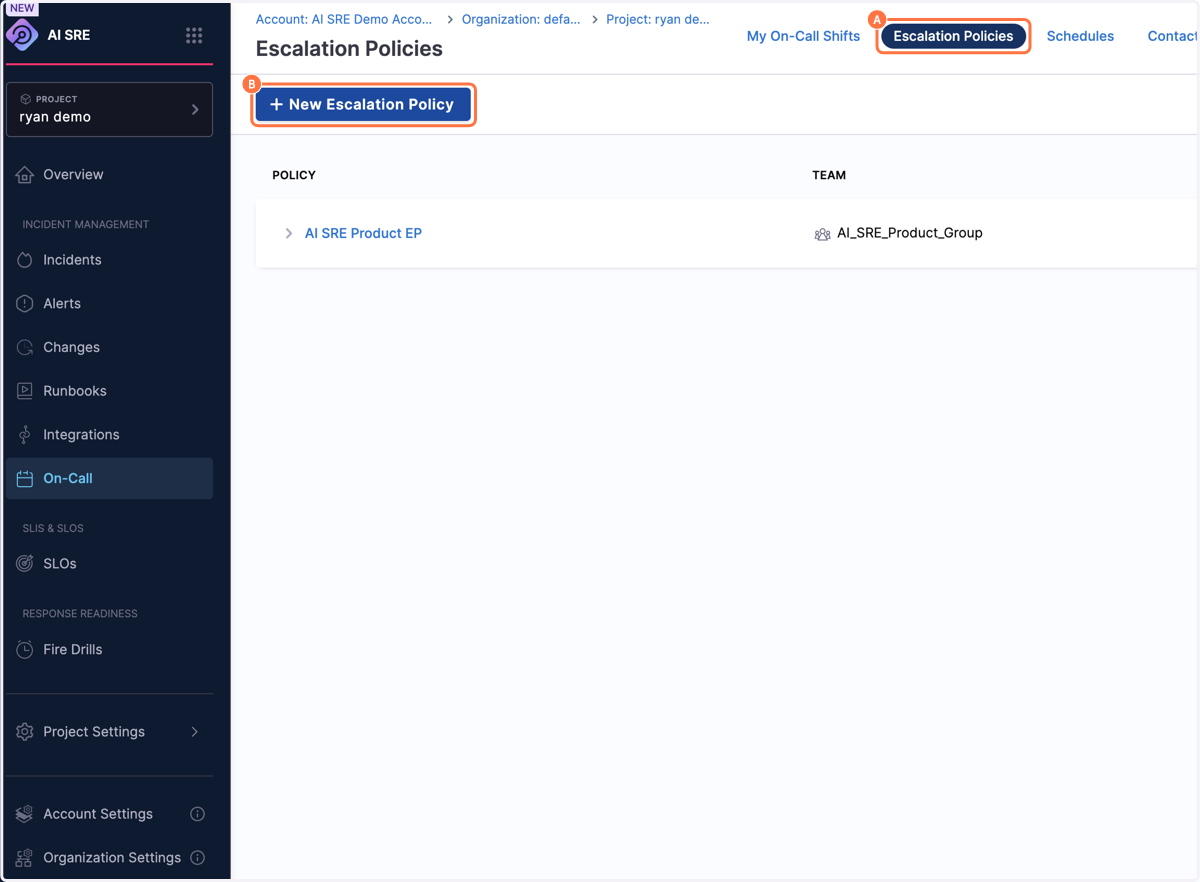
Task: Click the info icon beside Account Settings
Action: [198, 814]
